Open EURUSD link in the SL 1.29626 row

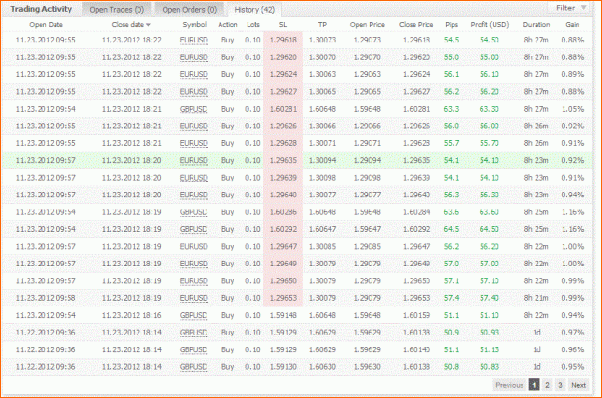(194, 126)
